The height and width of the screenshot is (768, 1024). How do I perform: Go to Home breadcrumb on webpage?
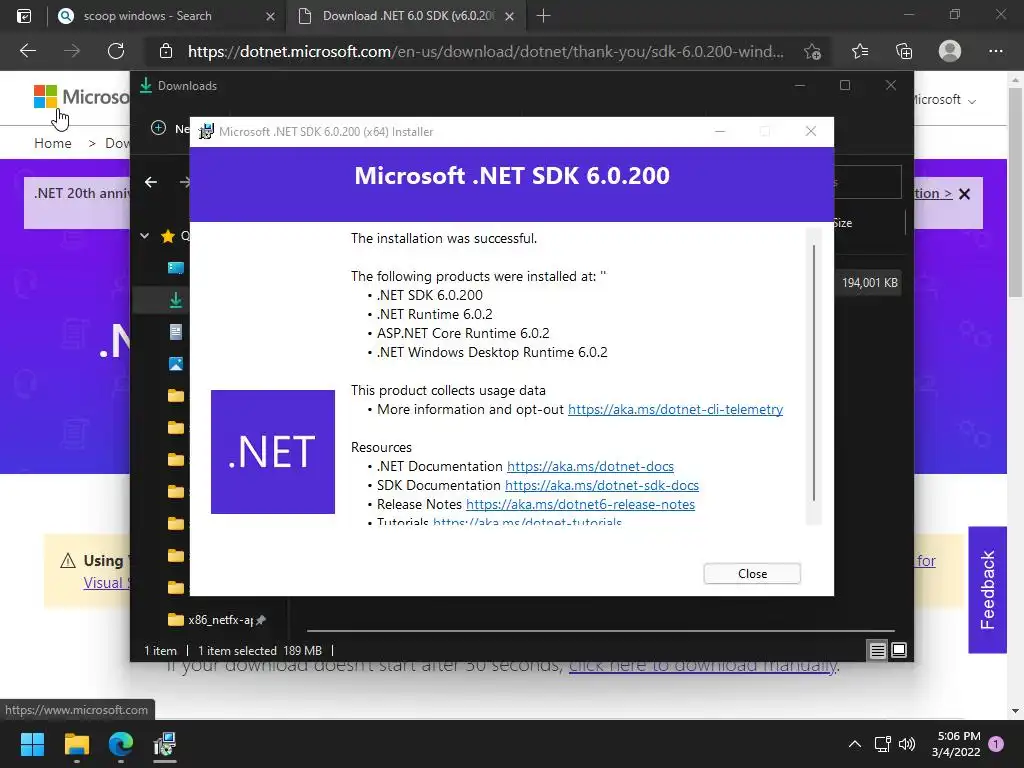pyautogui.click(x=53, y=143)
